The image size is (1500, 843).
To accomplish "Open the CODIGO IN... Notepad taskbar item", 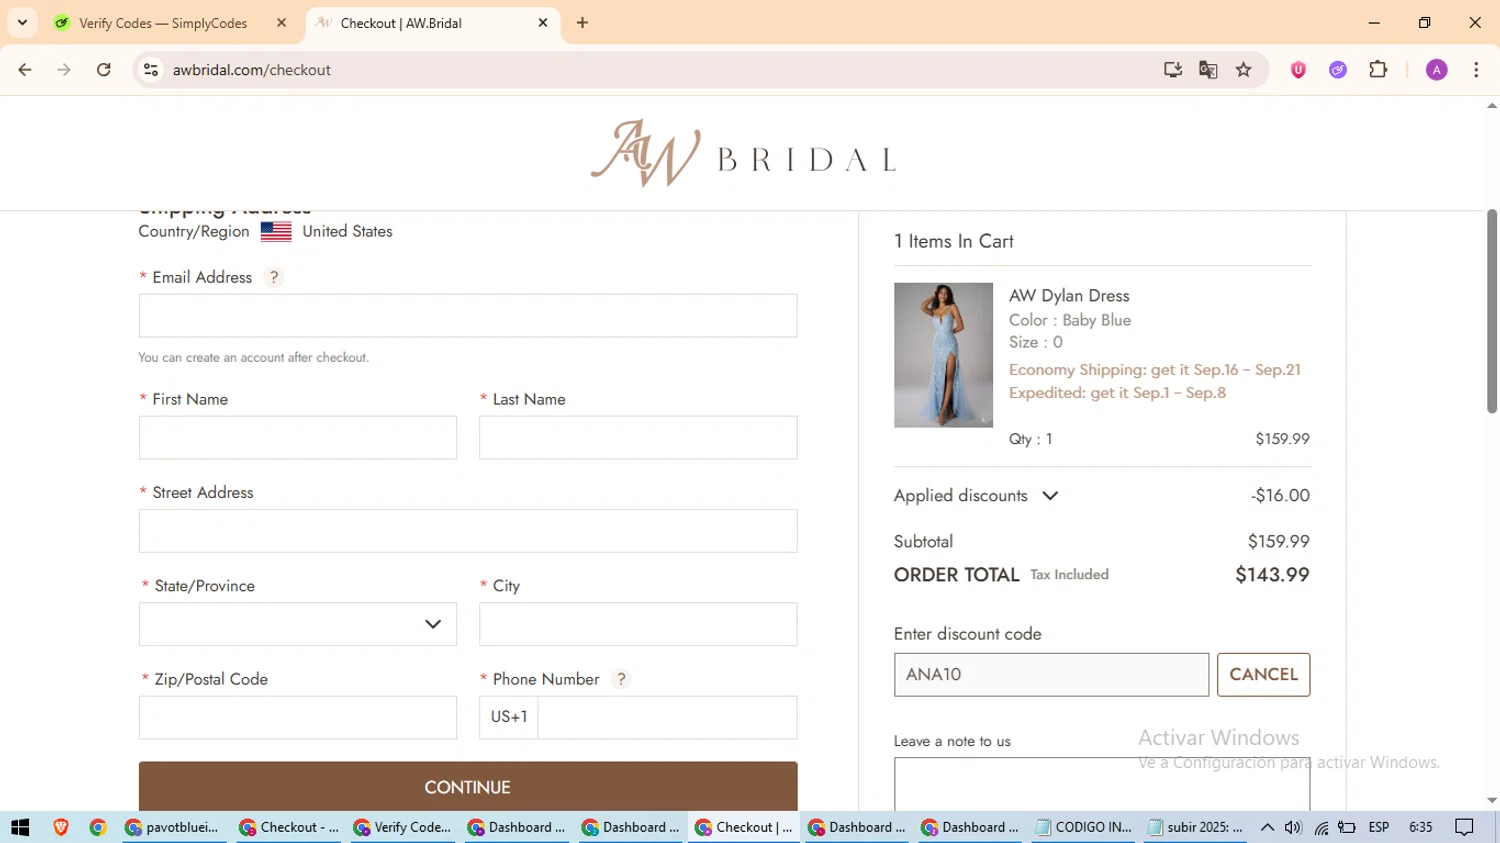I will 1084,827.
